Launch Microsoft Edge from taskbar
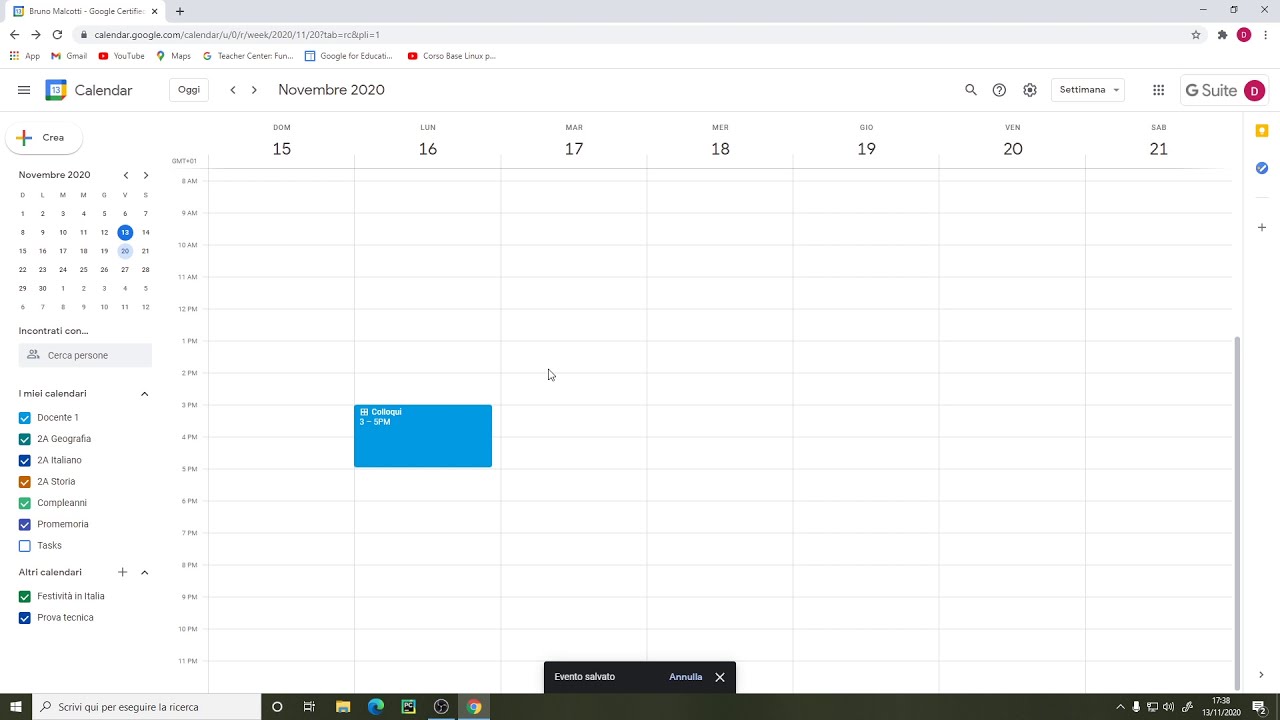 376,707
